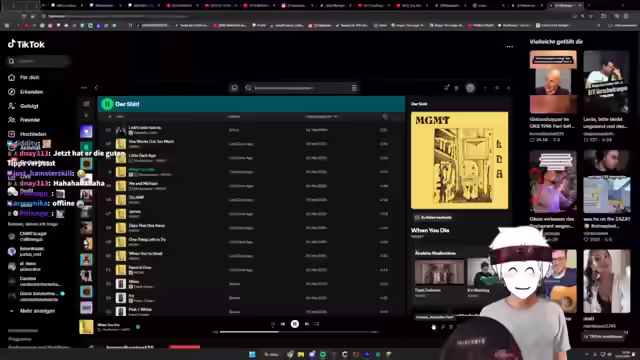
Task: Open Windows Start button on the taskbar
Action: (252, 354)
